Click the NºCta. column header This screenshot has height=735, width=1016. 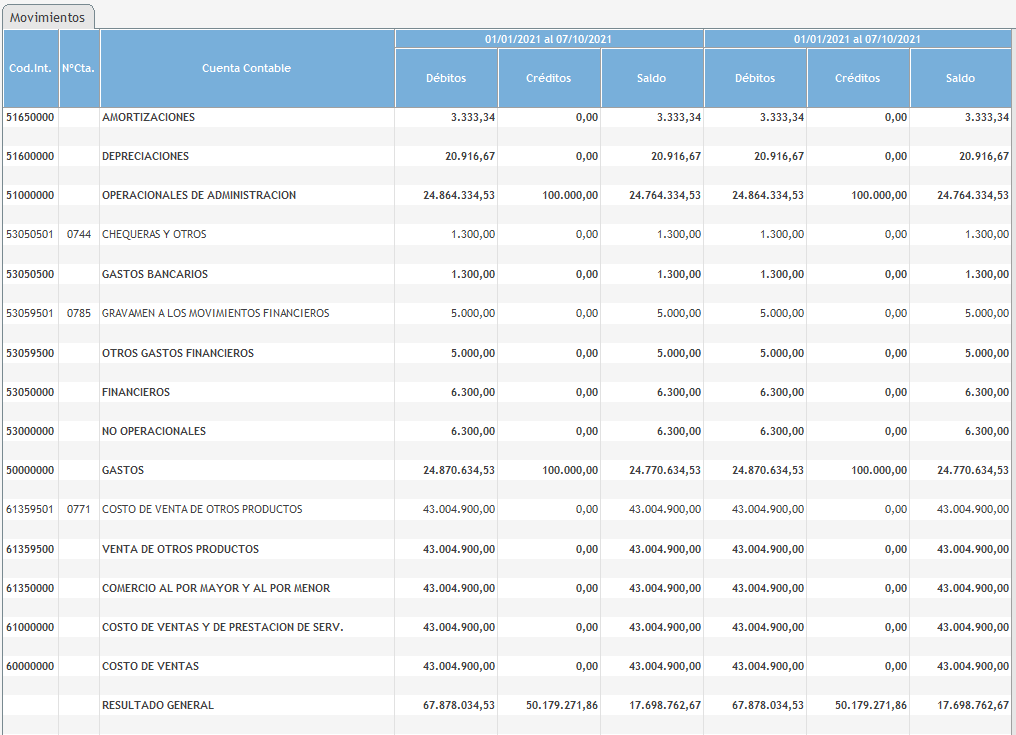[79, 68]
